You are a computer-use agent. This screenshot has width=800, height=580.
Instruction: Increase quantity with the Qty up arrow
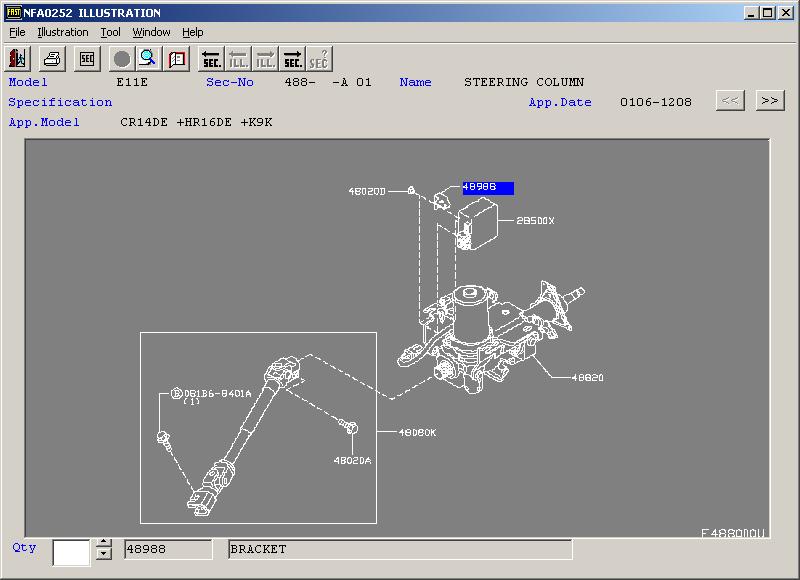104,544
